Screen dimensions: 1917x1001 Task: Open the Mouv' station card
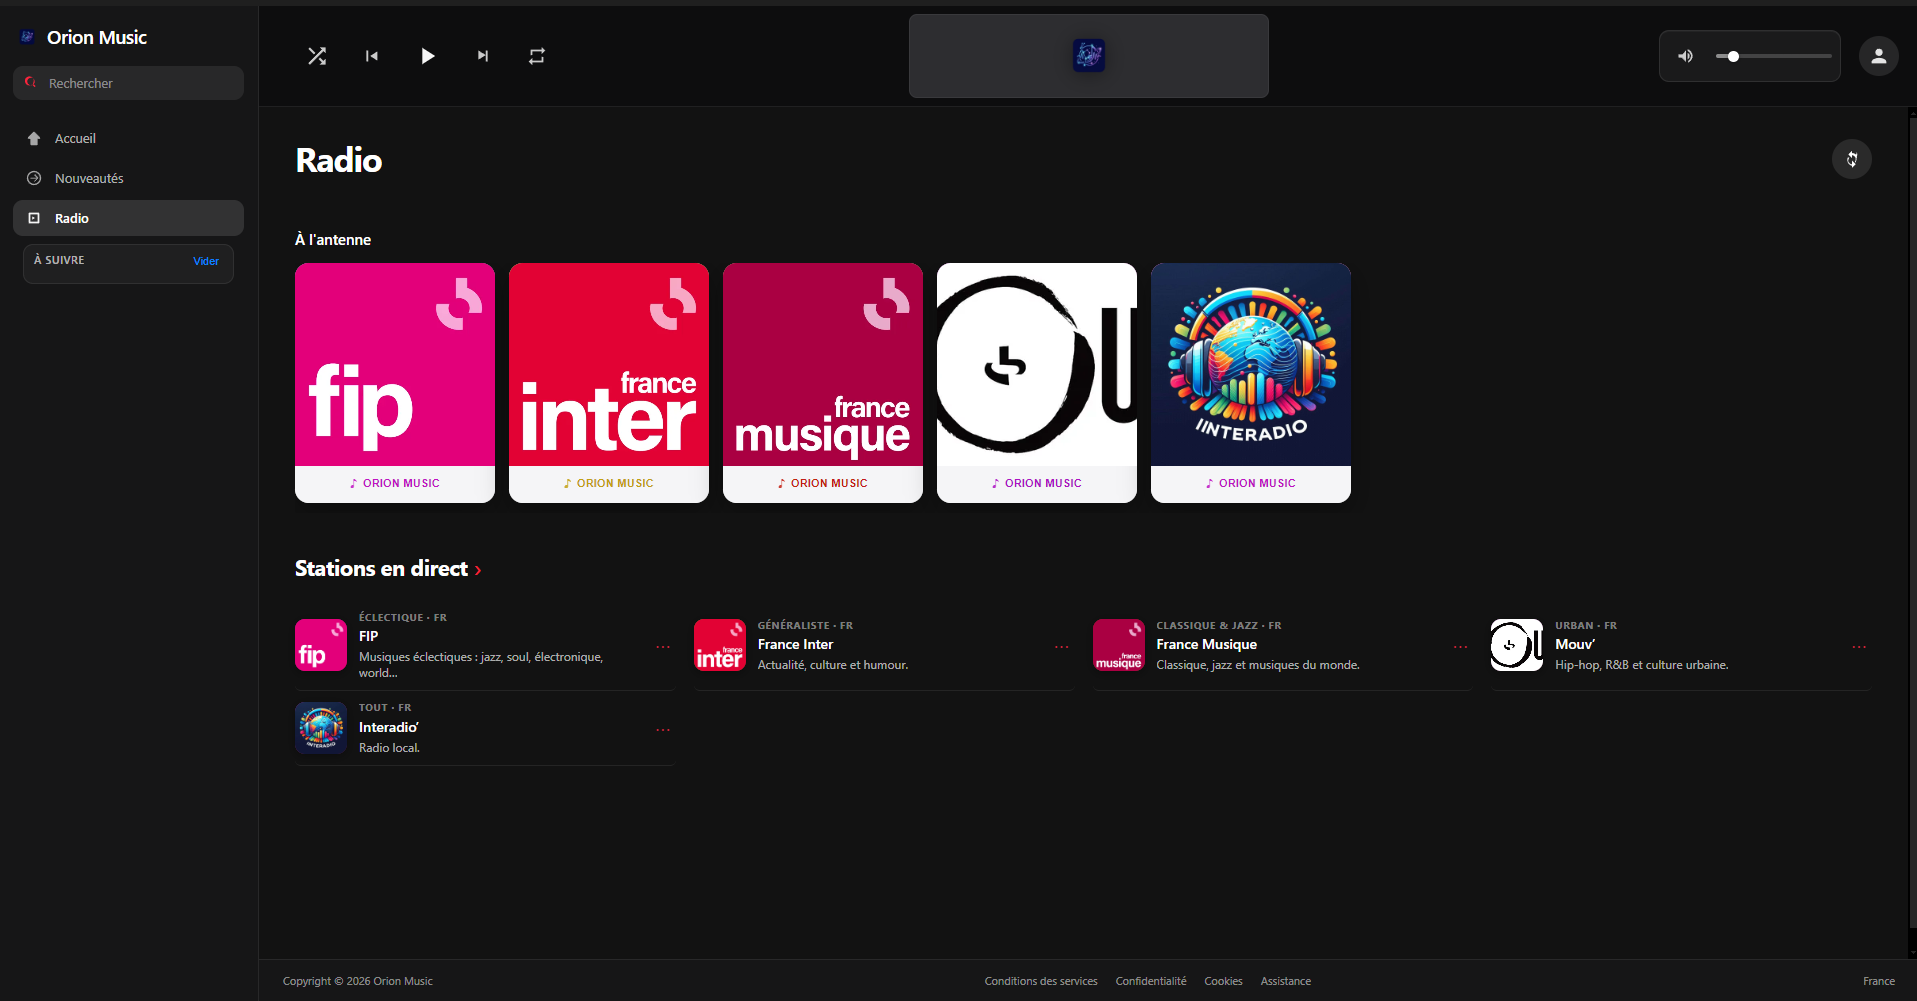pyautogui.click(x=1037, y=382)
